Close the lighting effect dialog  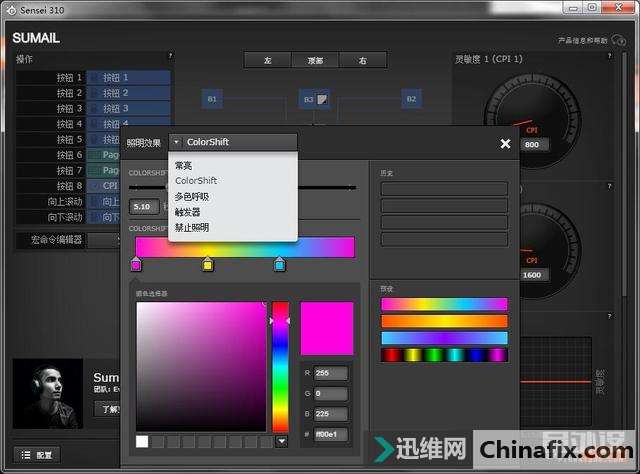[x=505, y=143]
